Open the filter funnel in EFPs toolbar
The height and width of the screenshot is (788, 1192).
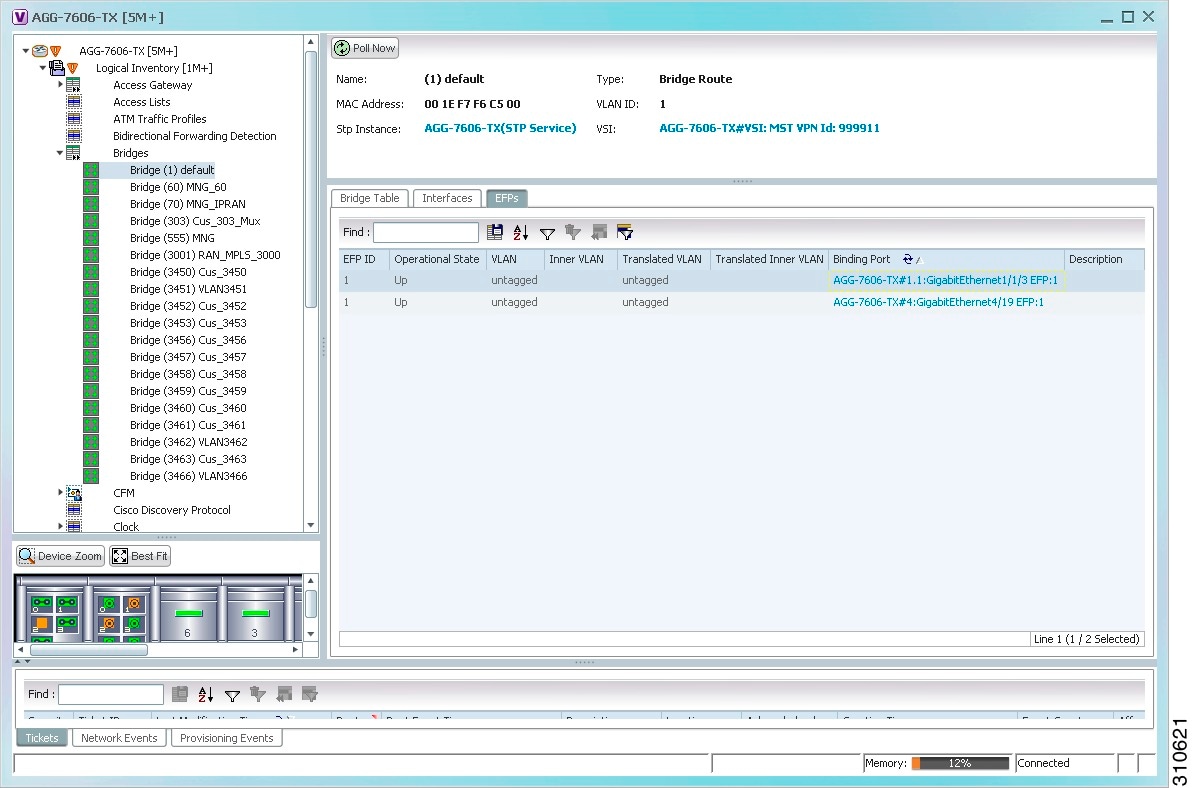pos(547,233)
